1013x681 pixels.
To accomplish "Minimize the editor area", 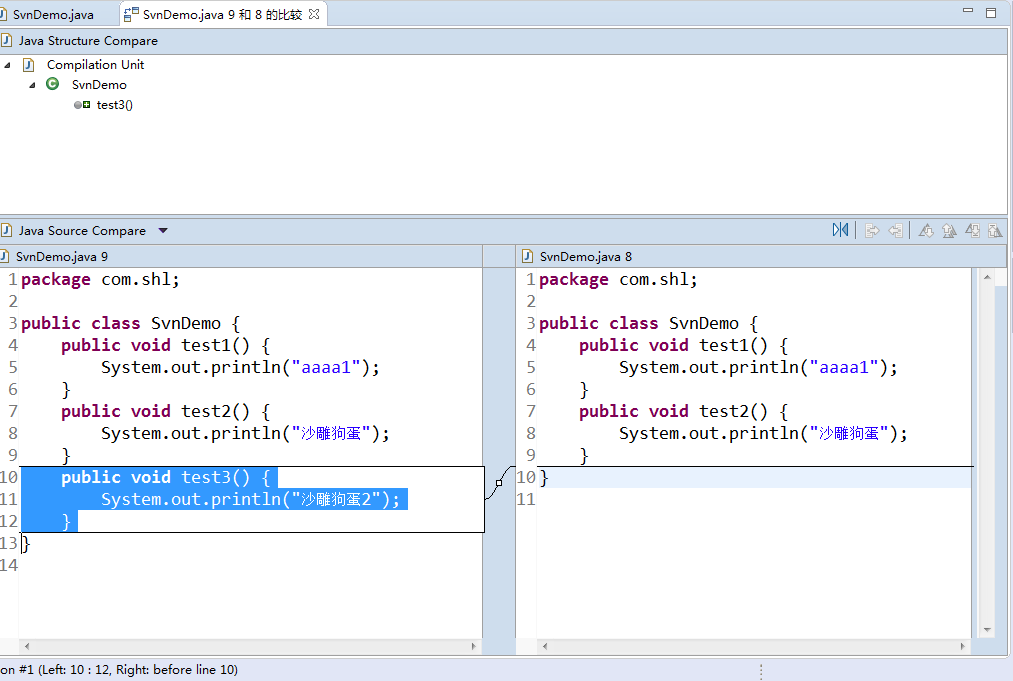I will (x=968, y=11).
